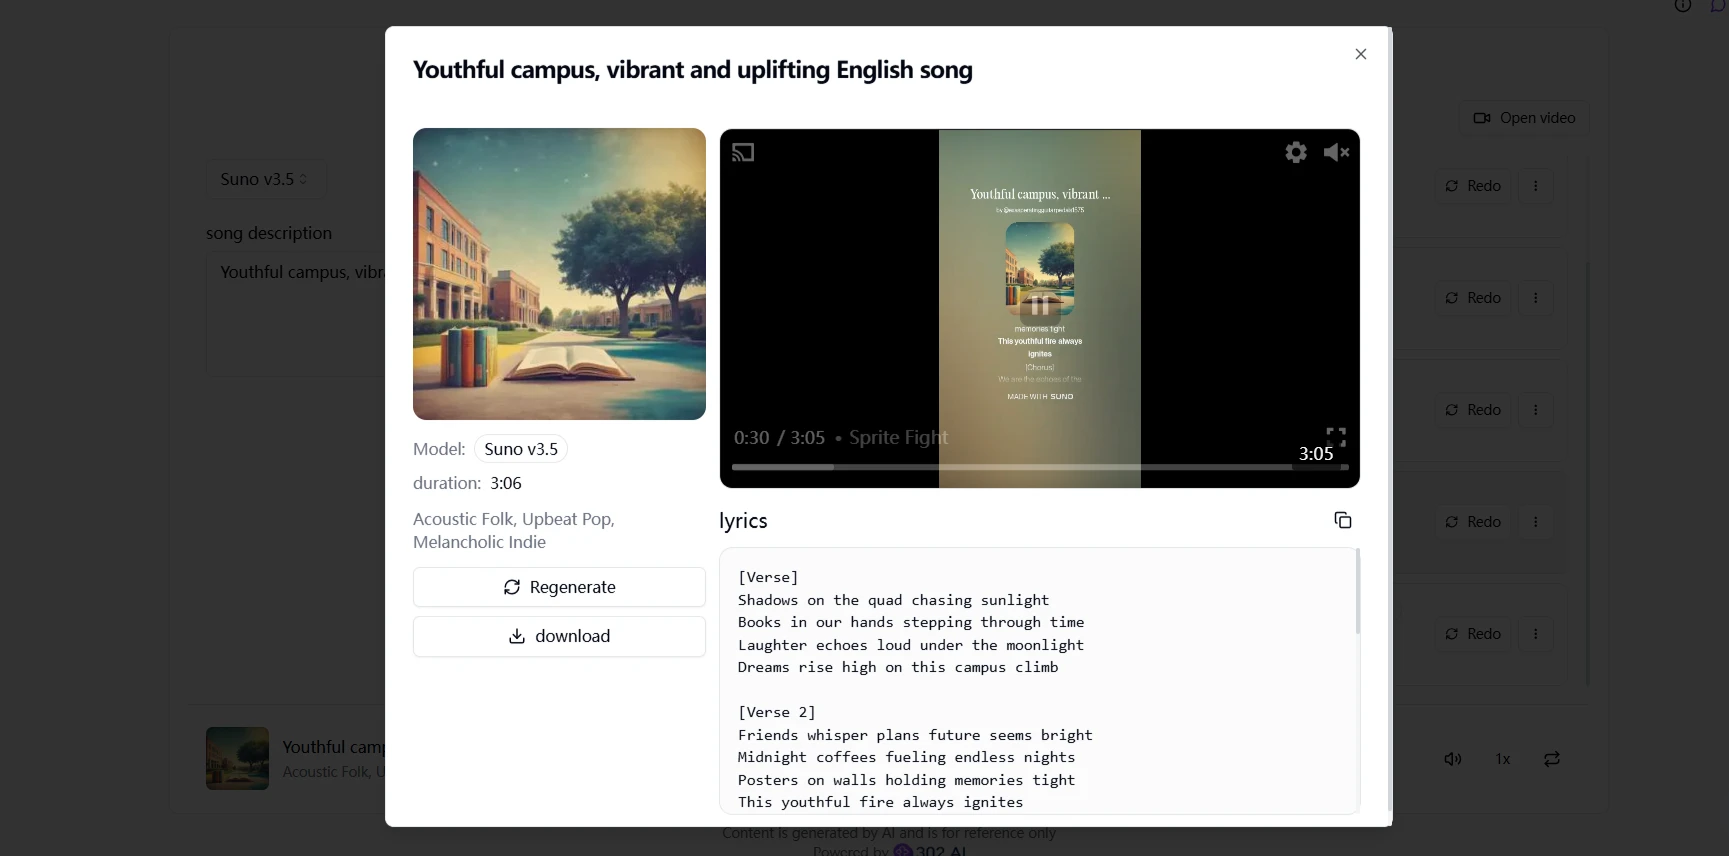Open more options beside first Redo

(x=1536, y=186)
